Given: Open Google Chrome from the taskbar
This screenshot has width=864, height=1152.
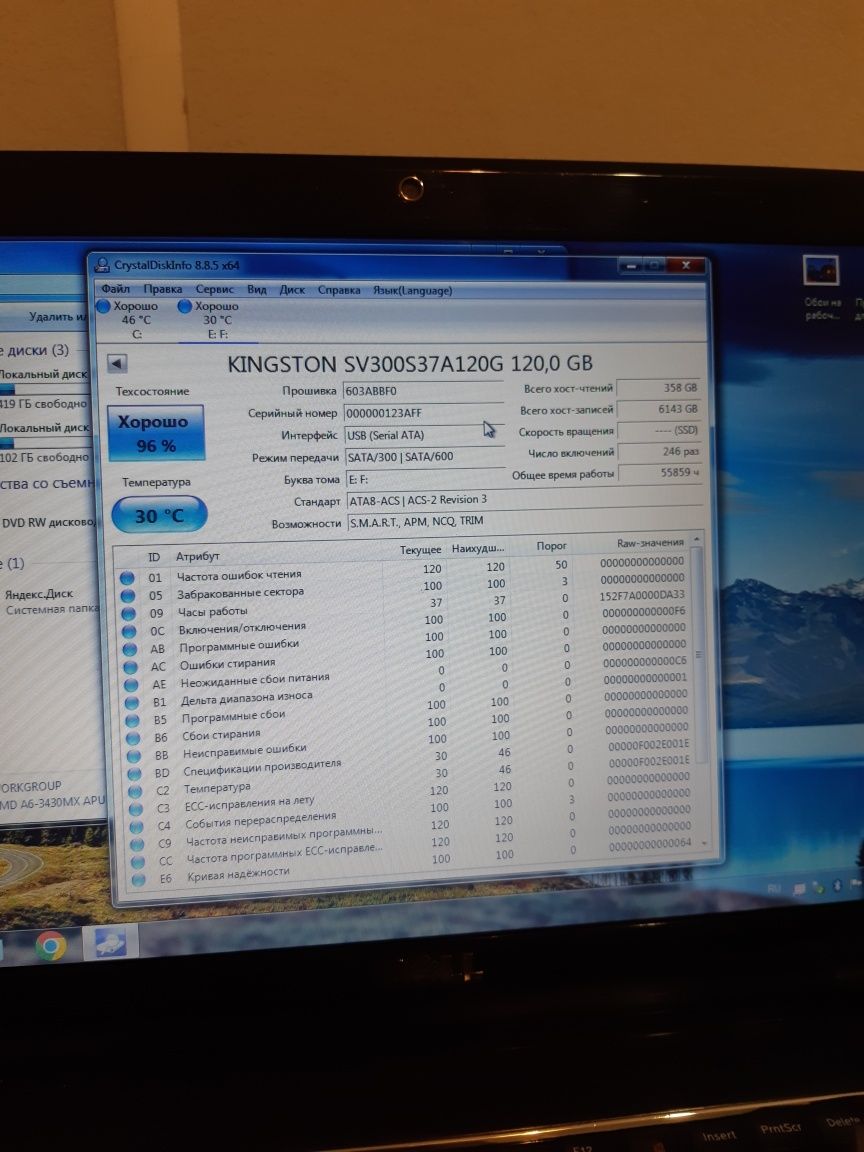Looking at the screenshot, I should pos(50,945).
